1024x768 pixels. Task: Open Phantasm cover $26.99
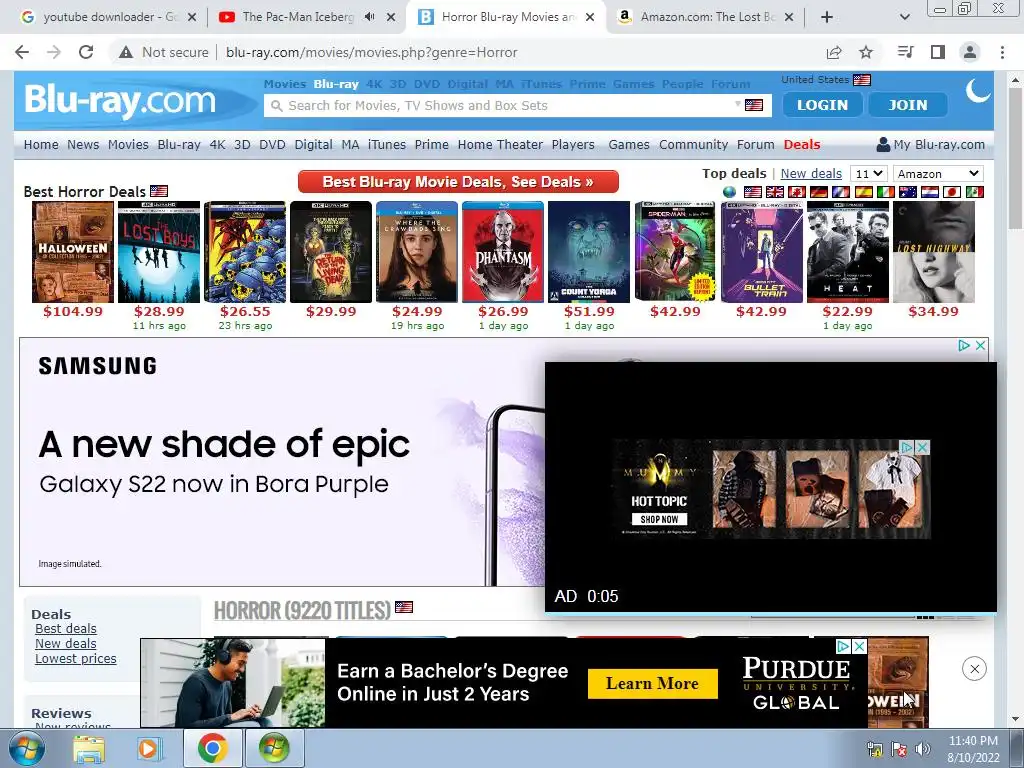click(503, 252)
